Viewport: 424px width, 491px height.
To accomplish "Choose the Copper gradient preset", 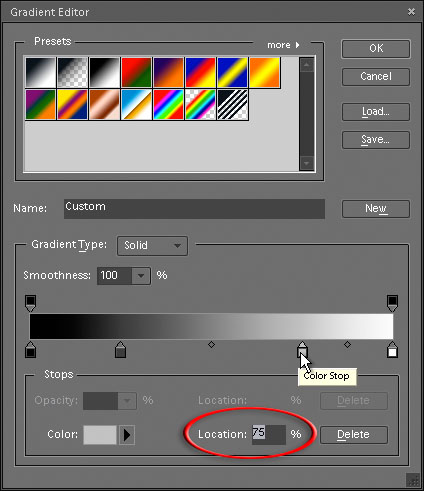I will [105, 104].
